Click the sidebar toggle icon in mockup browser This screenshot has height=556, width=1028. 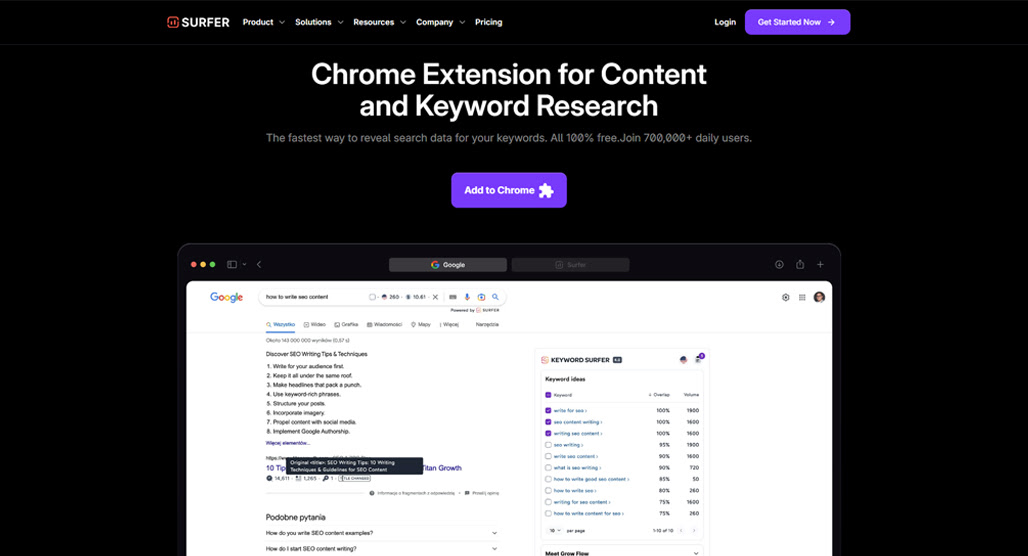[x=232, y=264]
